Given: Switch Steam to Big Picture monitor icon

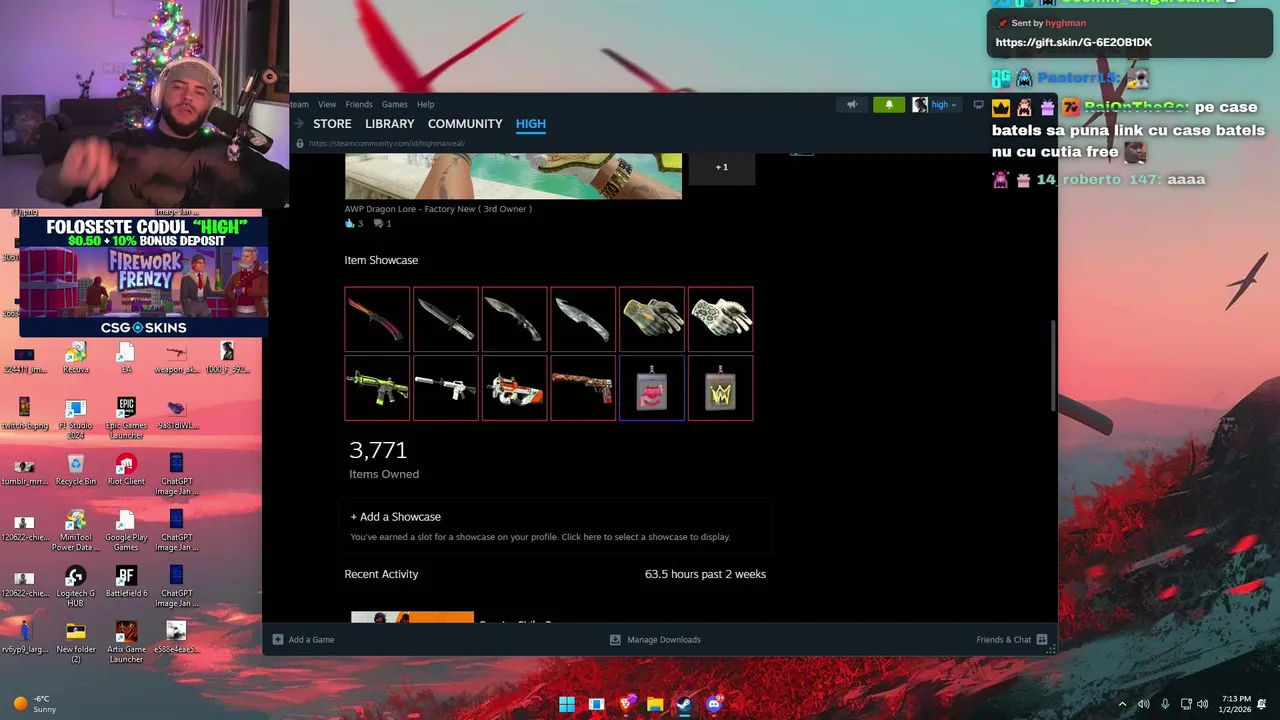Looking at the screenshot, I should click(978, 104).
